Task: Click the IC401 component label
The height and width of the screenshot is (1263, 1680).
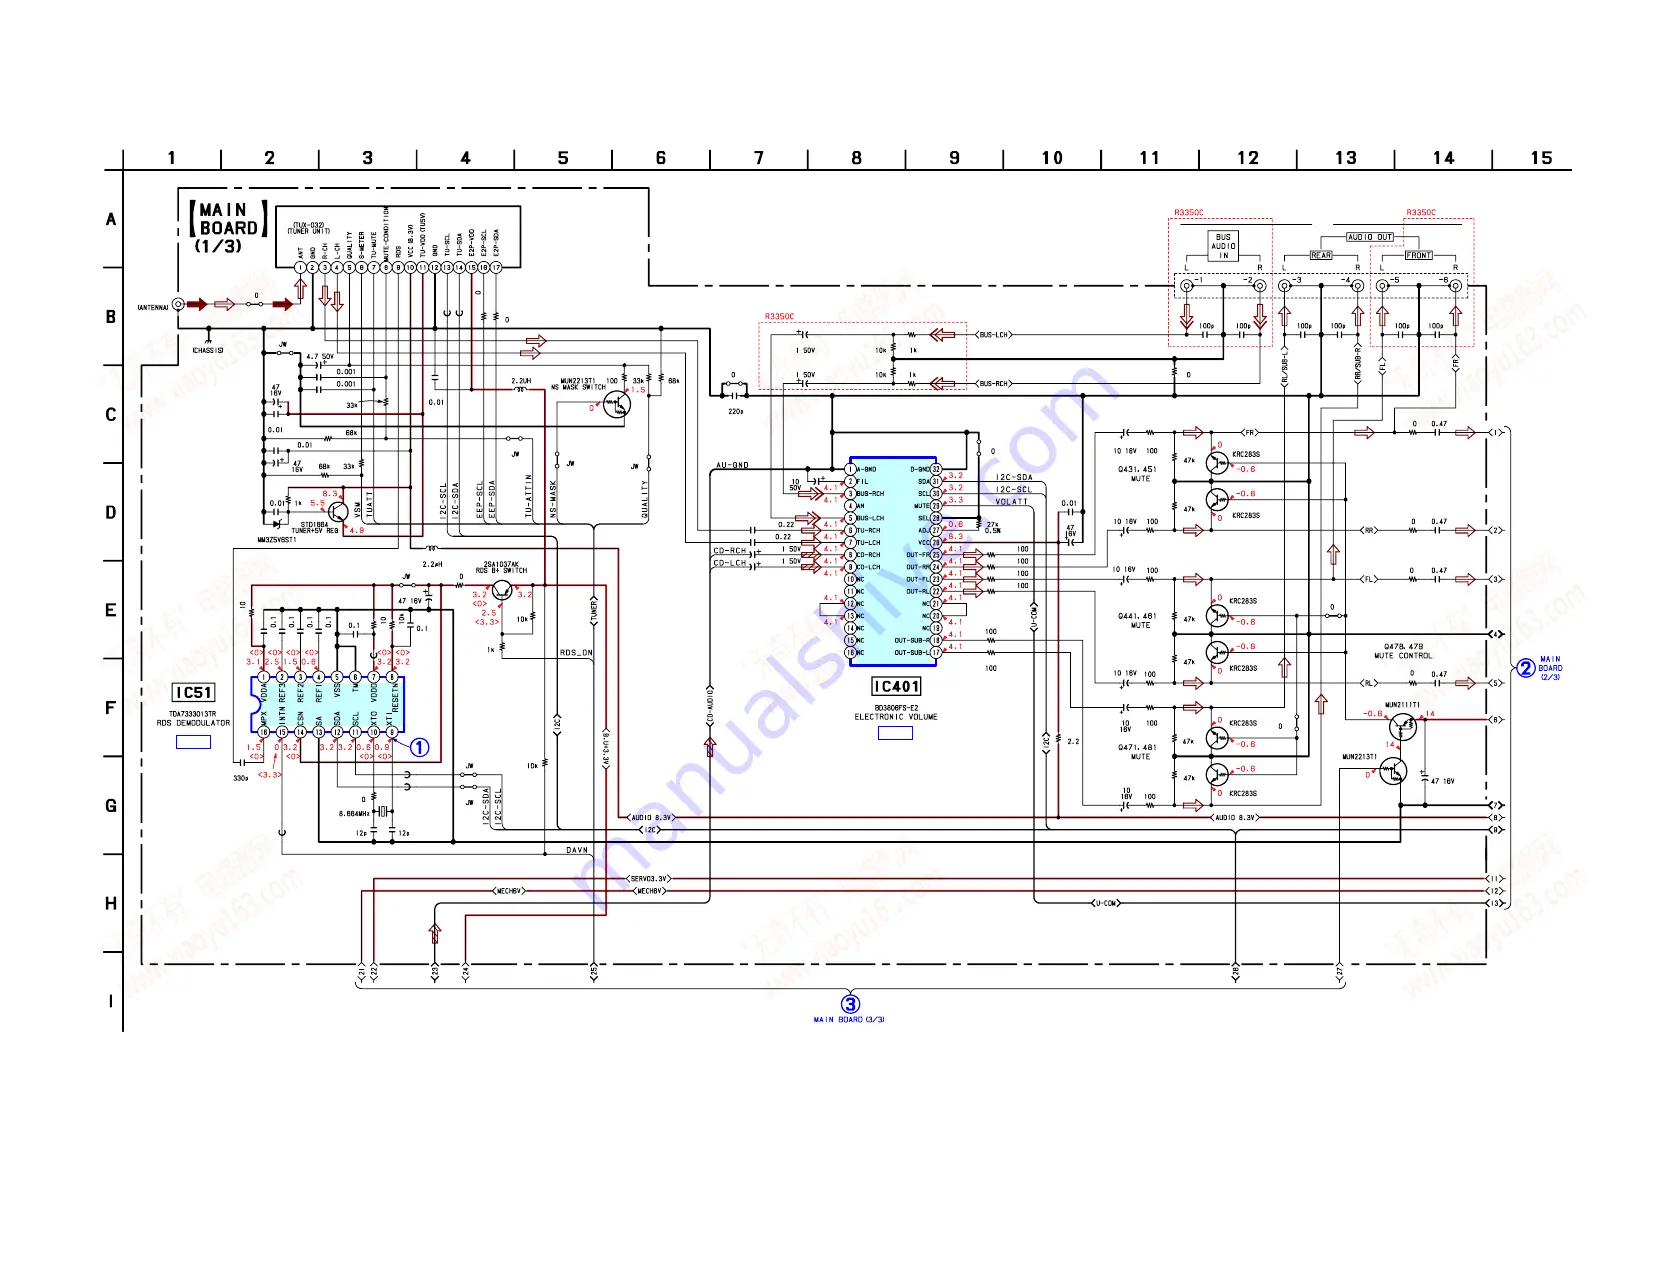Action: coord(896,686)
